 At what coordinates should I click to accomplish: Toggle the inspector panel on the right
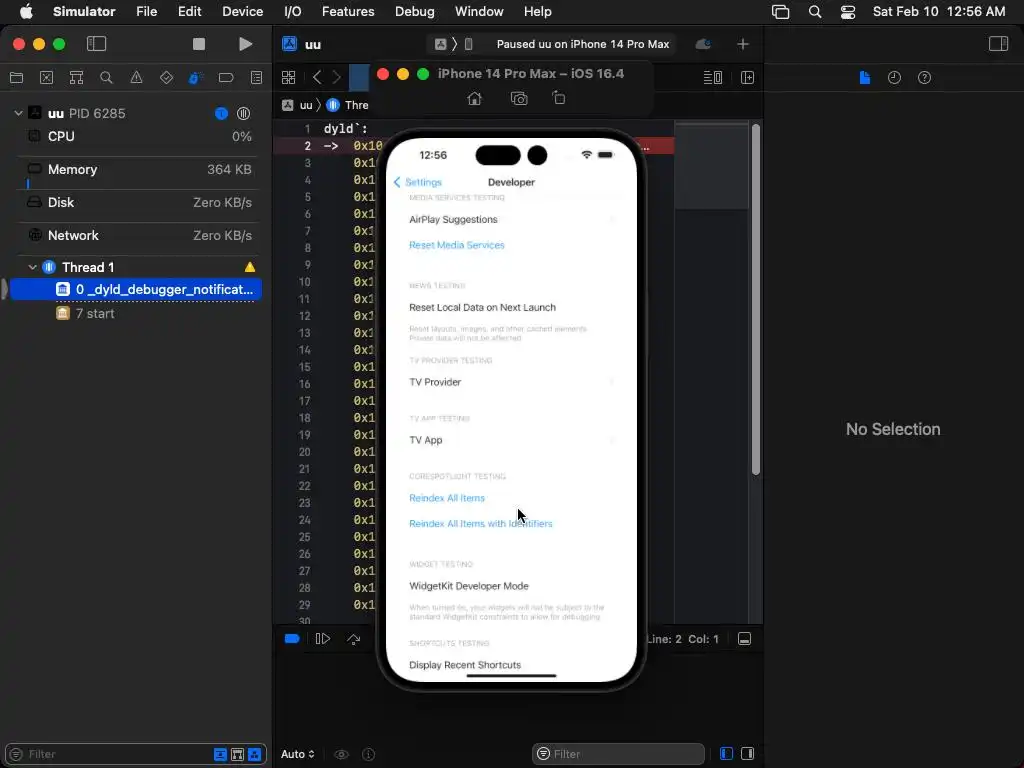[998, 44]
